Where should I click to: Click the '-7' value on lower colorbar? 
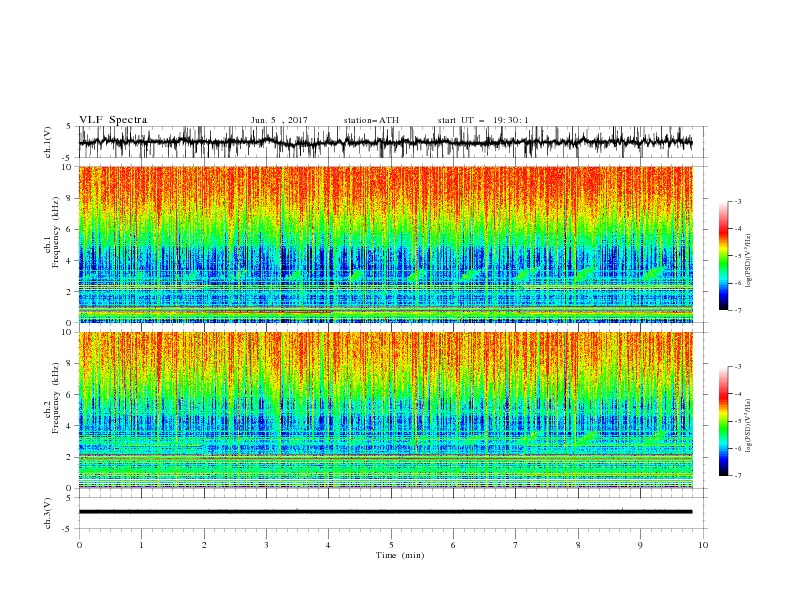click(x=738, y=476)
